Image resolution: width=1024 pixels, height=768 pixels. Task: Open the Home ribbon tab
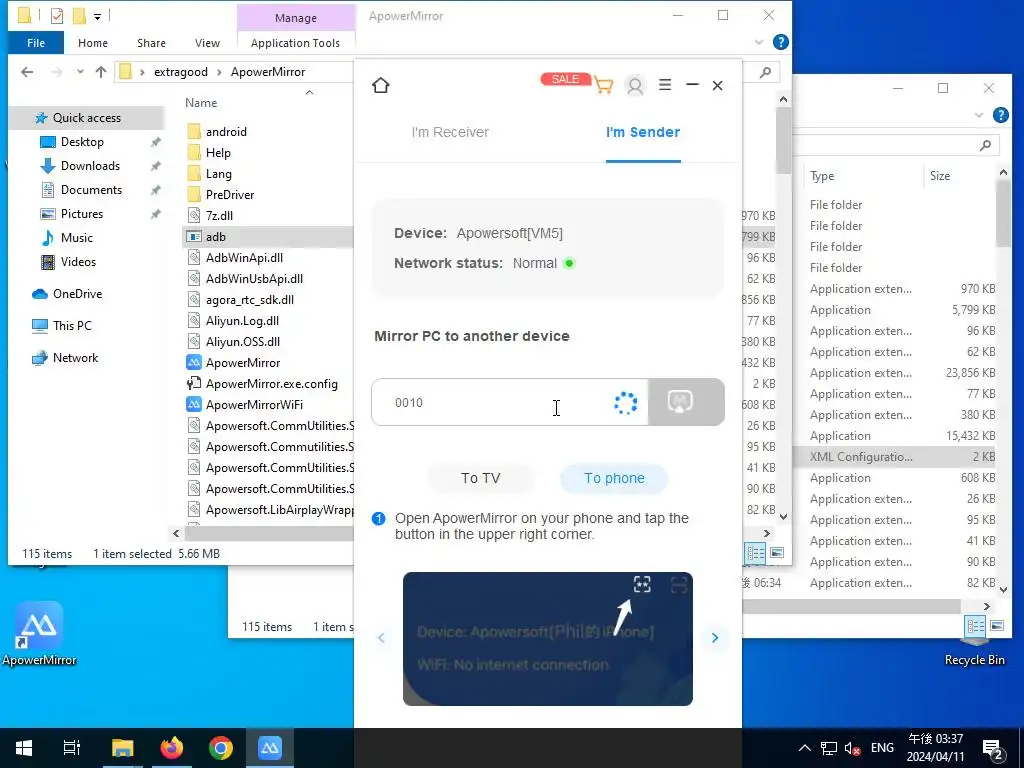[93, 43]
